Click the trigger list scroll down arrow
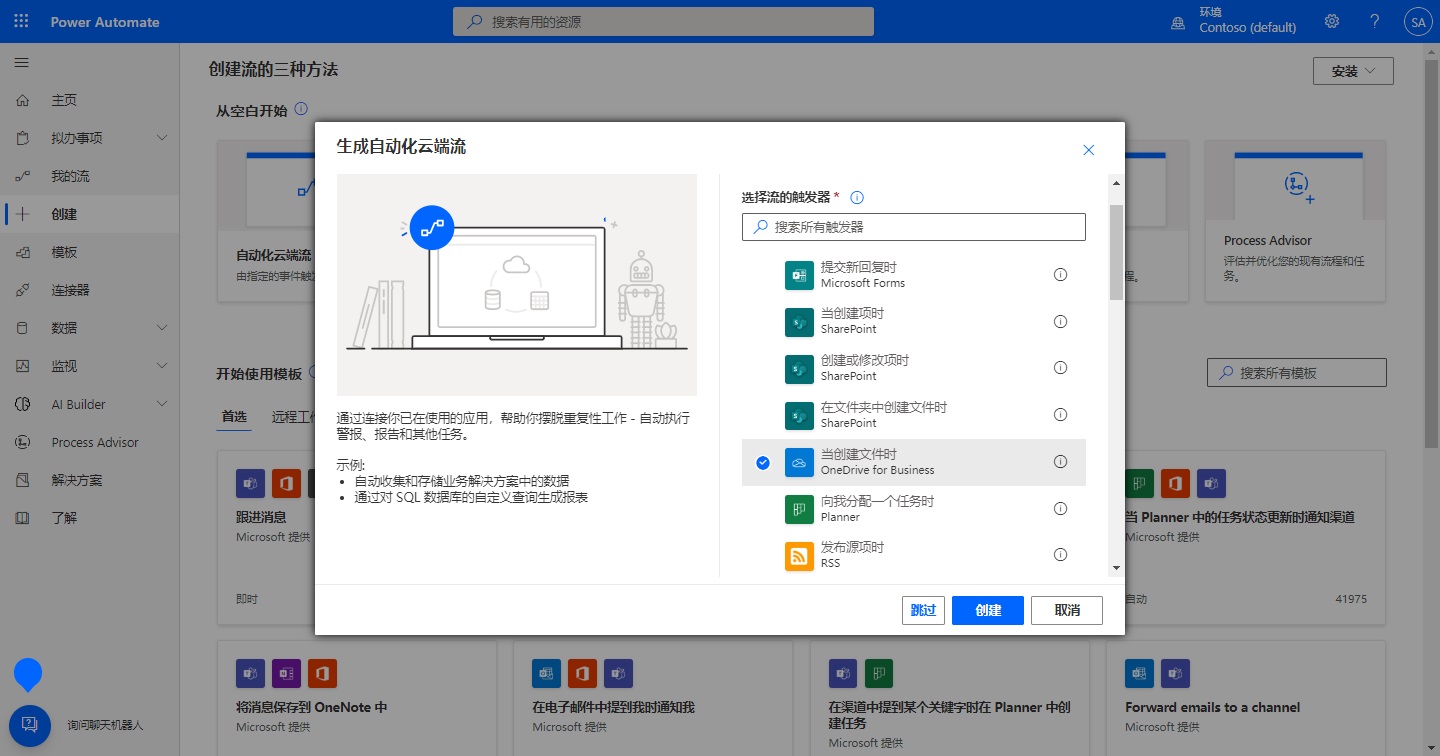 click(x=1116, y=568)
